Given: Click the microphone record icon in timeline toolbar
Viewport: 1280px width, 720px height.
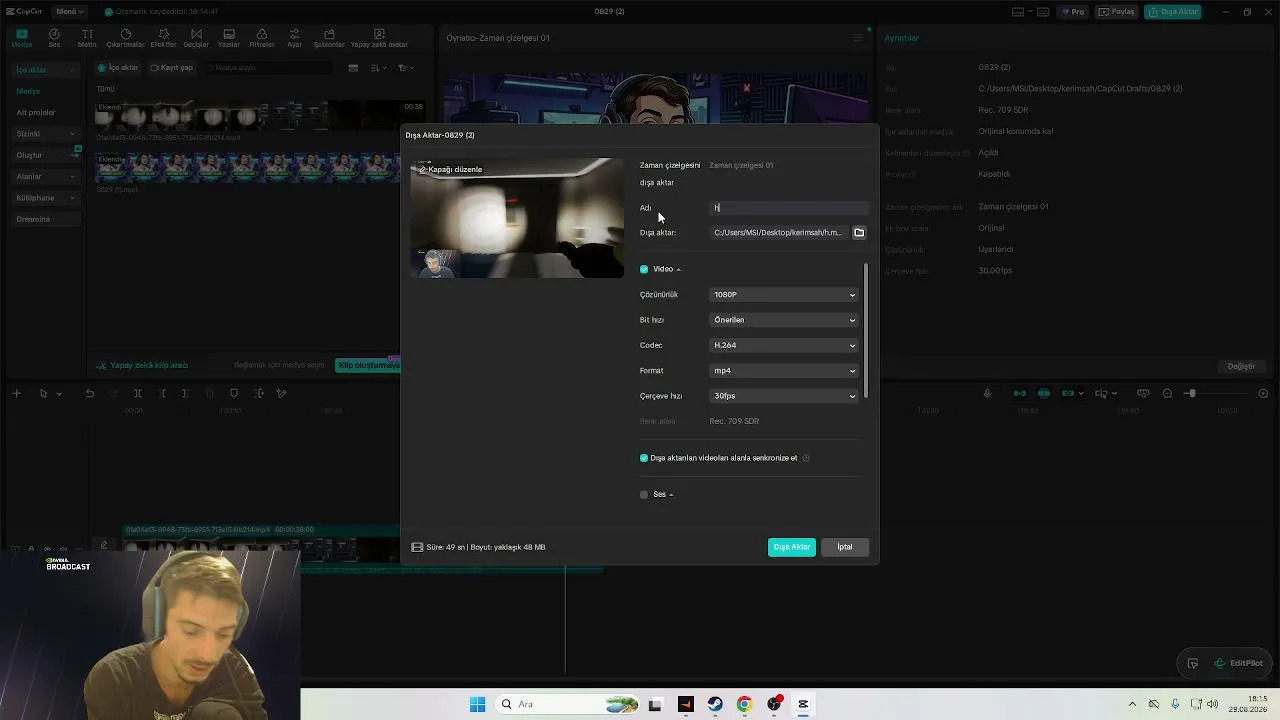Looking at the screenshot, I should pyautogui.click(x=987, y=394).
